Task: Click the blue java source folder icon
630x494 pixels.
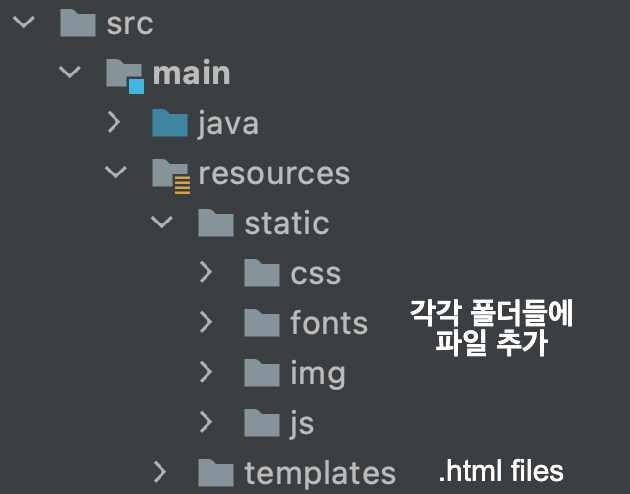Action: point(170,122)
